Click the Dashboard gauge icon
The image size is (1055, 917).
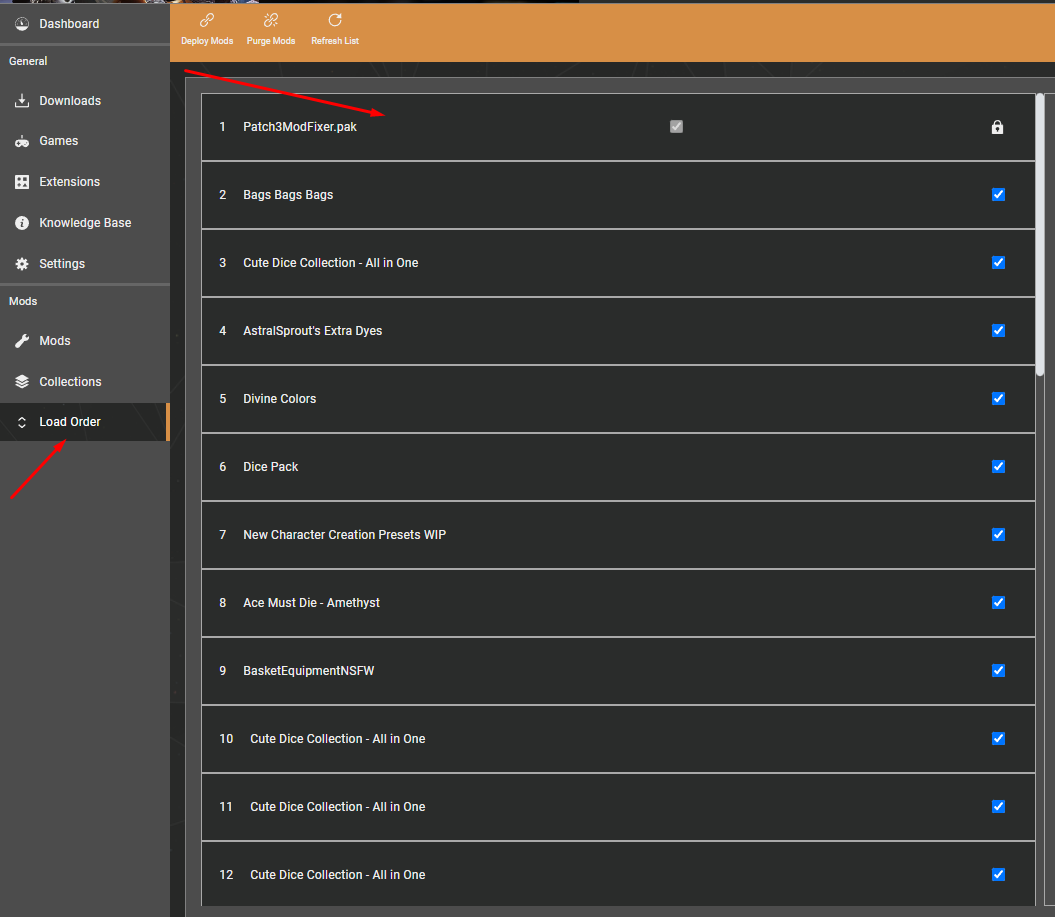22,24
